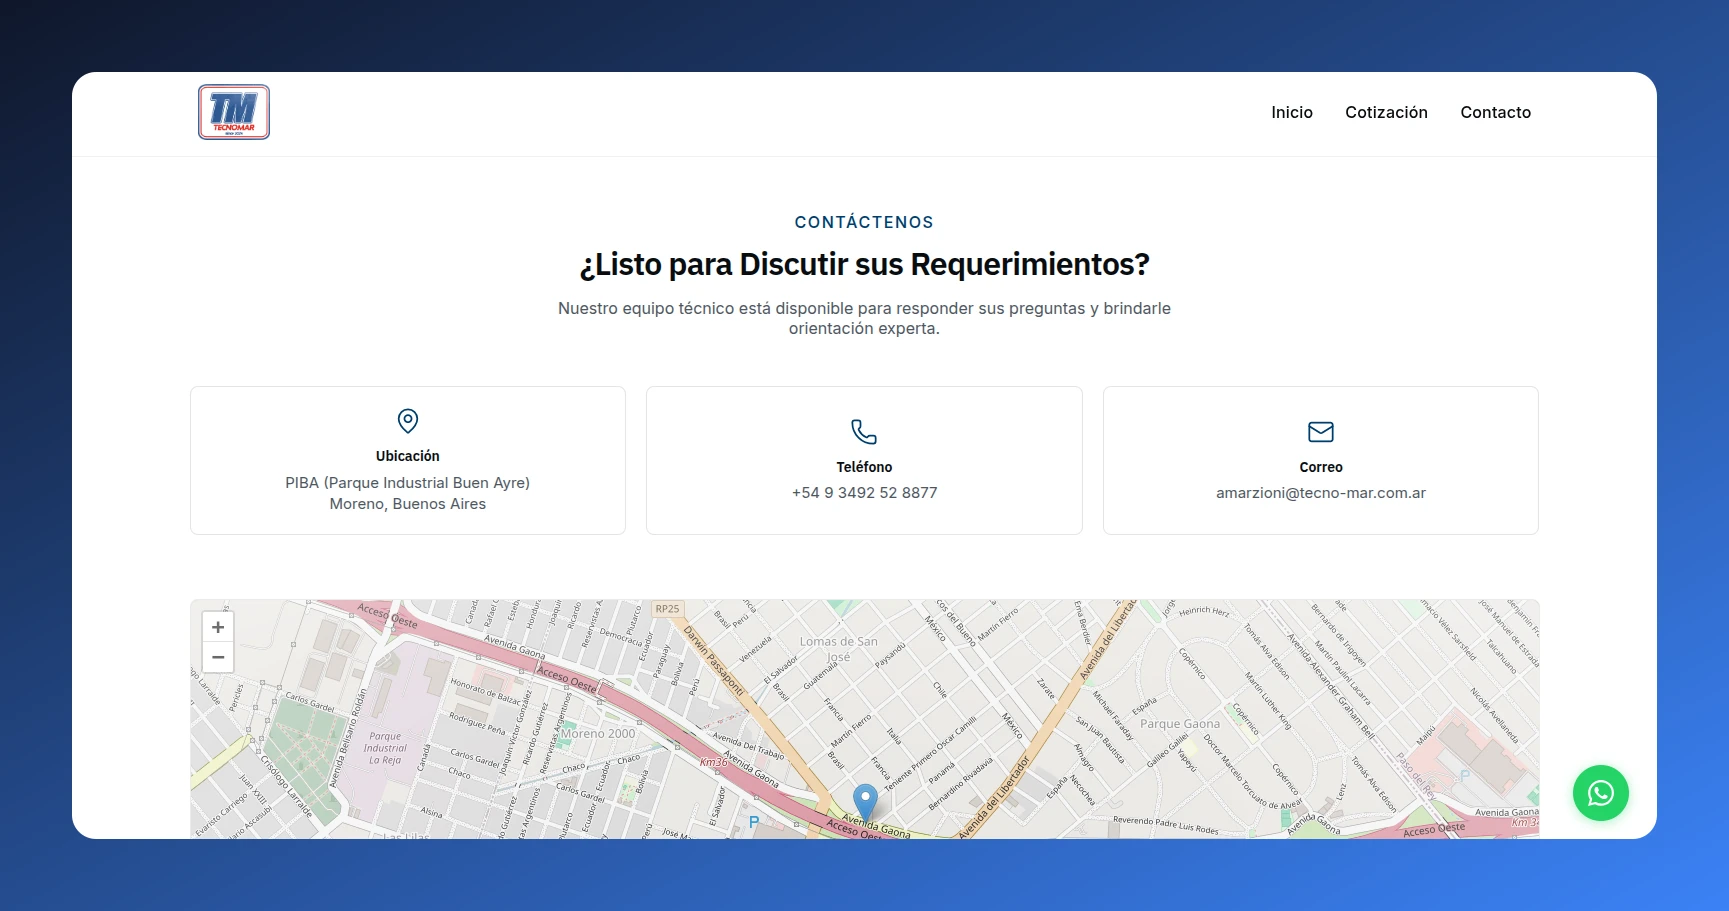1729x911 pixels.
Task: Click the location pin icon above Ubicación
Action: pyautogui.click(x=408, y=421)
